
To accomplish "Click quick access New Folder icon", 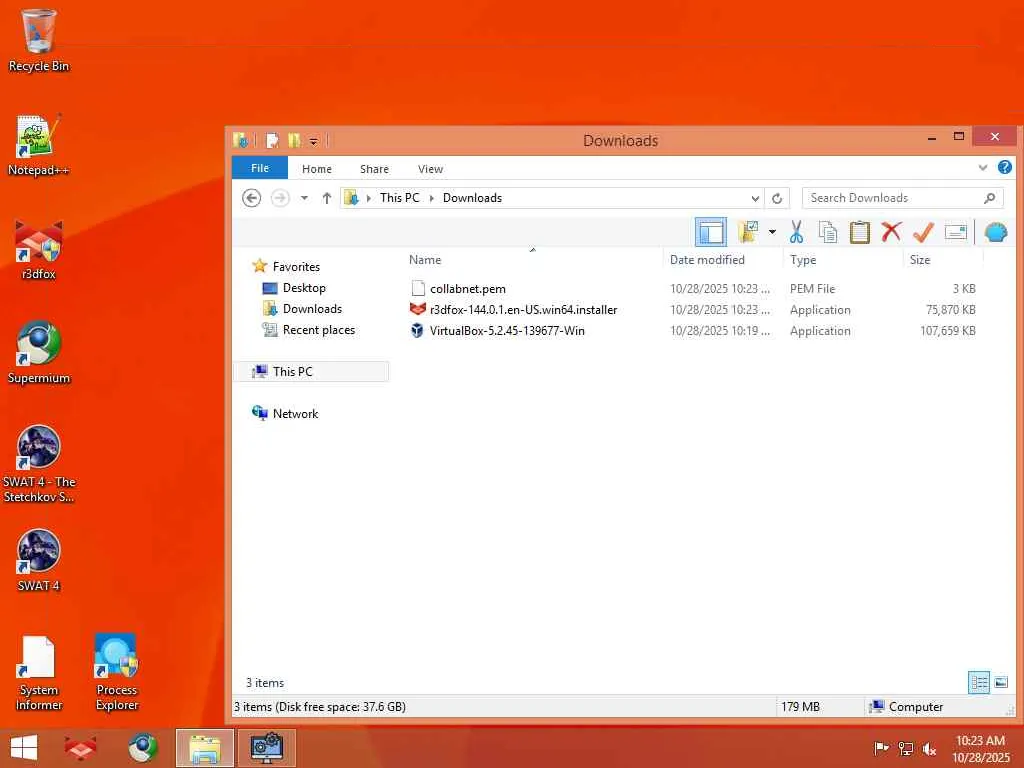I will pyautogui.click(x=294, y=140).
